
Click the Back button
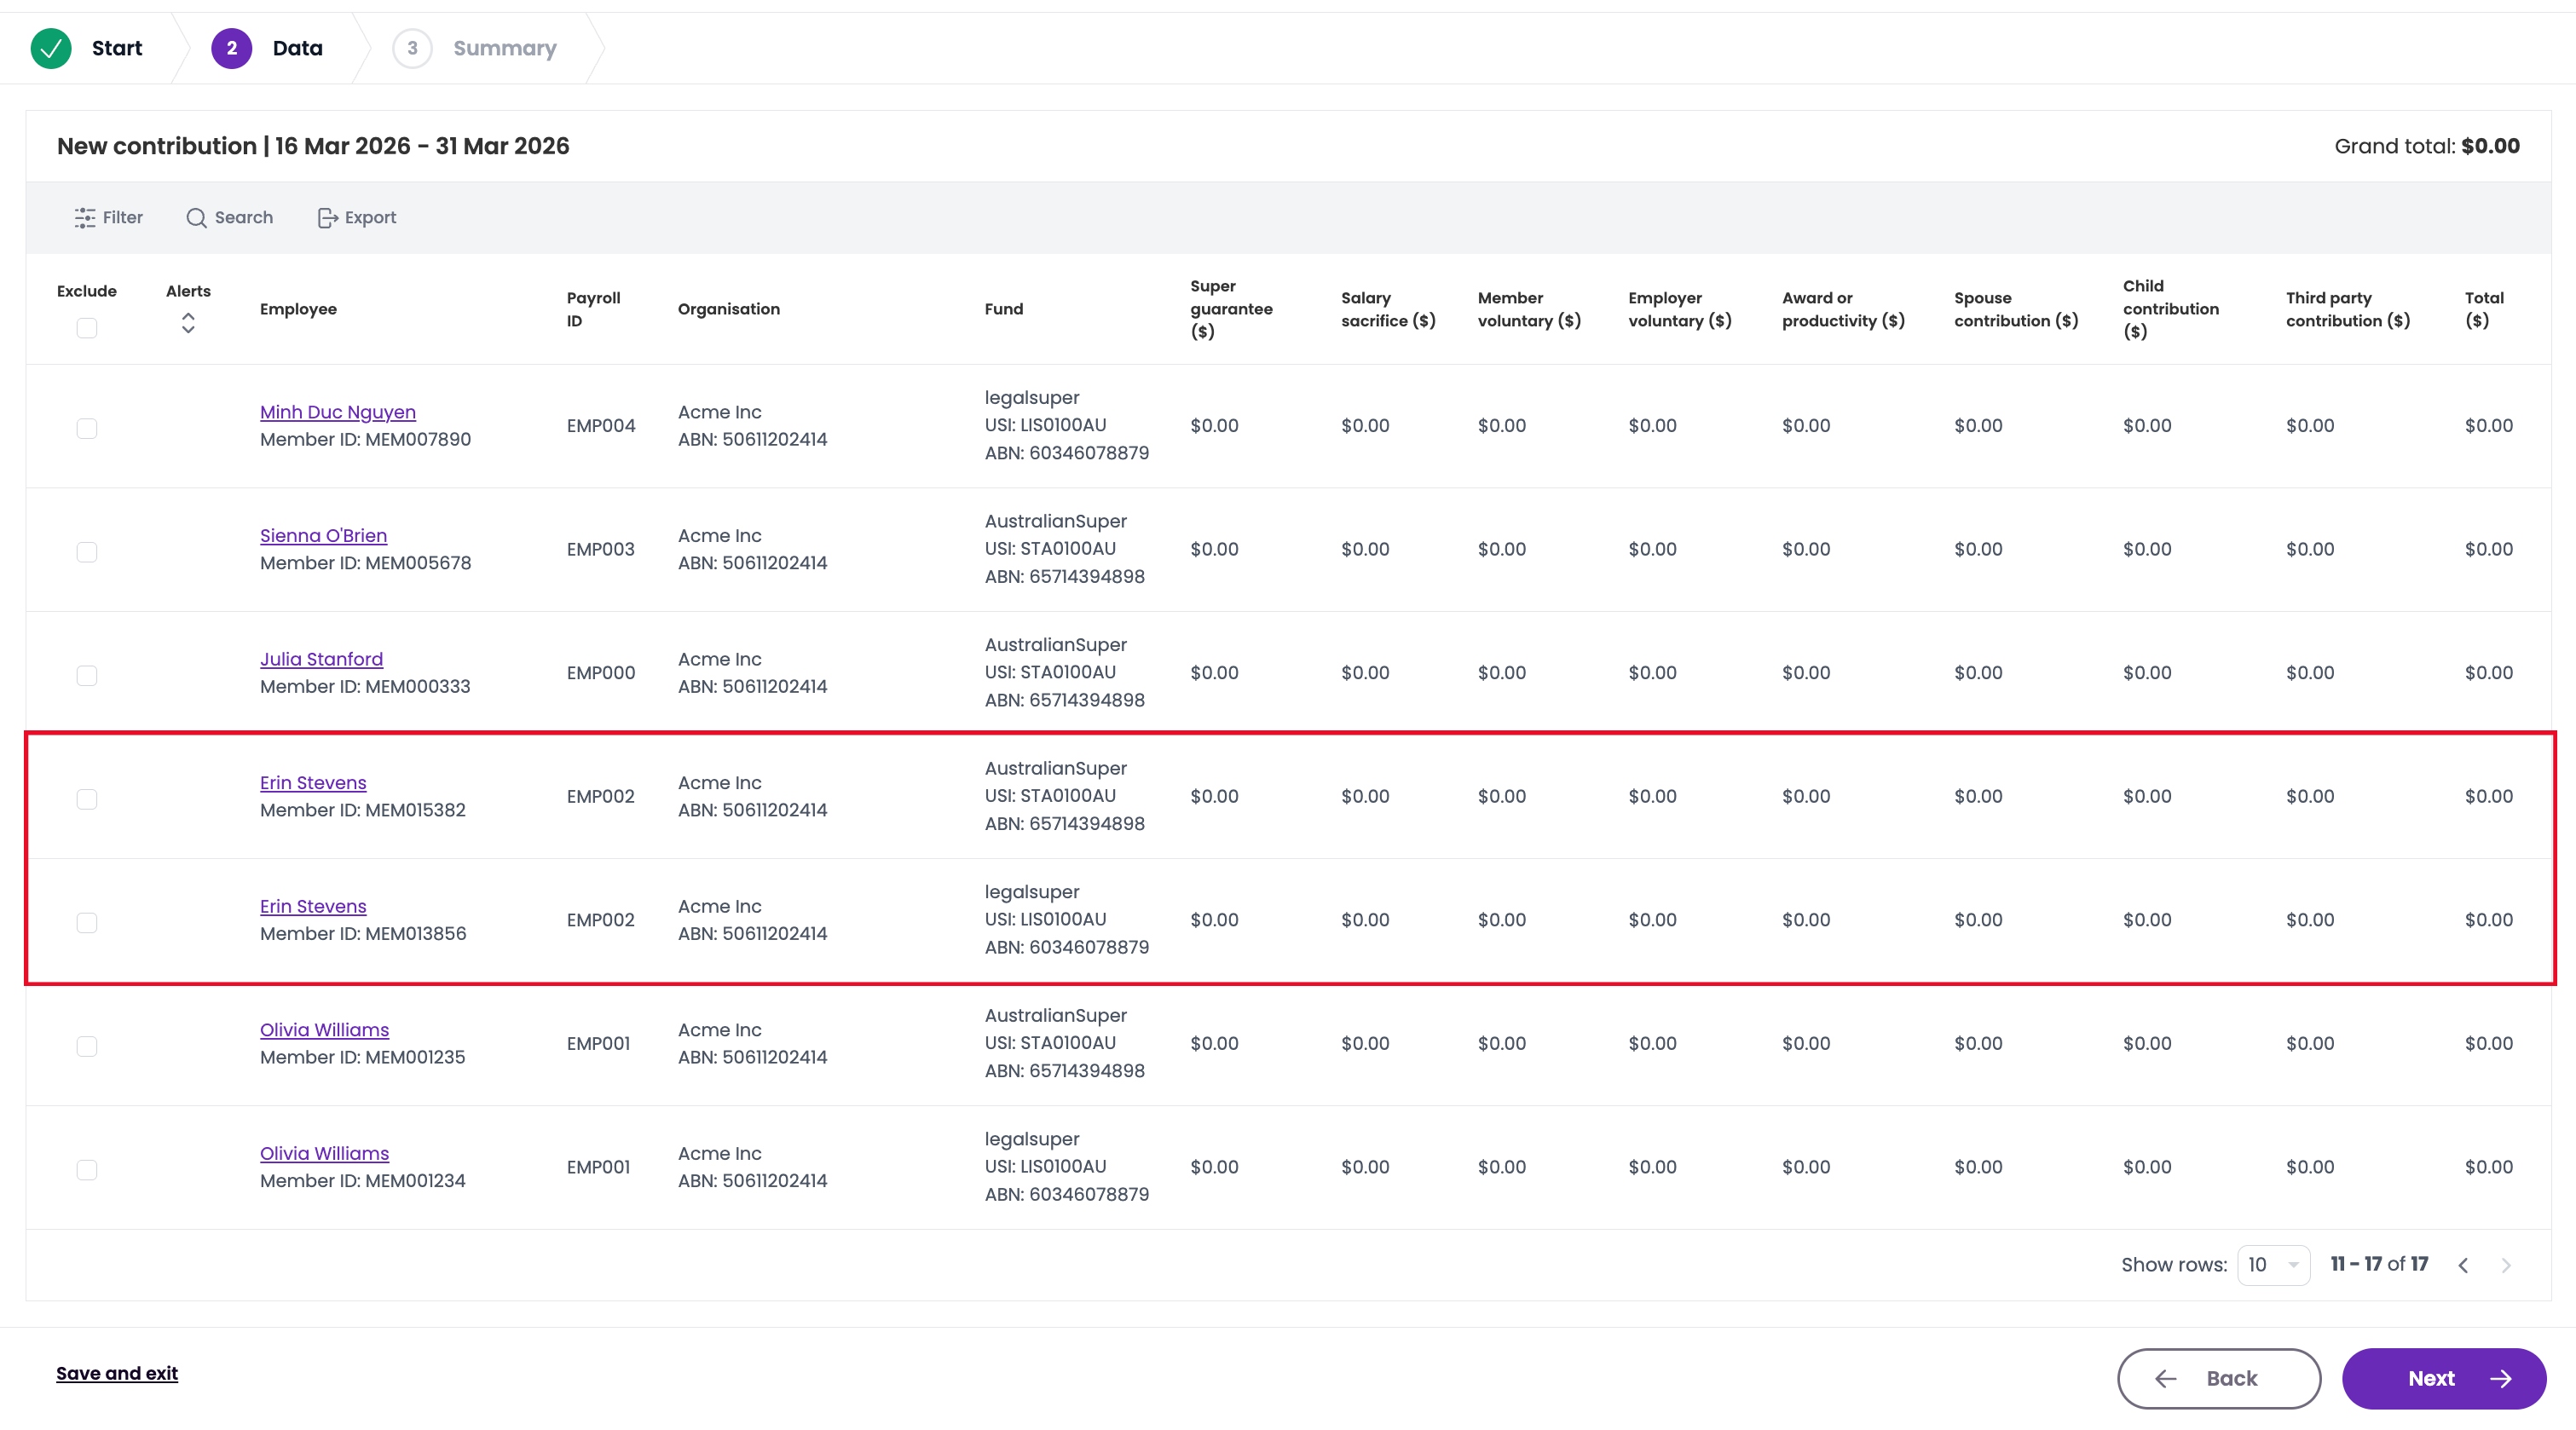[x=2219, y=1378]
